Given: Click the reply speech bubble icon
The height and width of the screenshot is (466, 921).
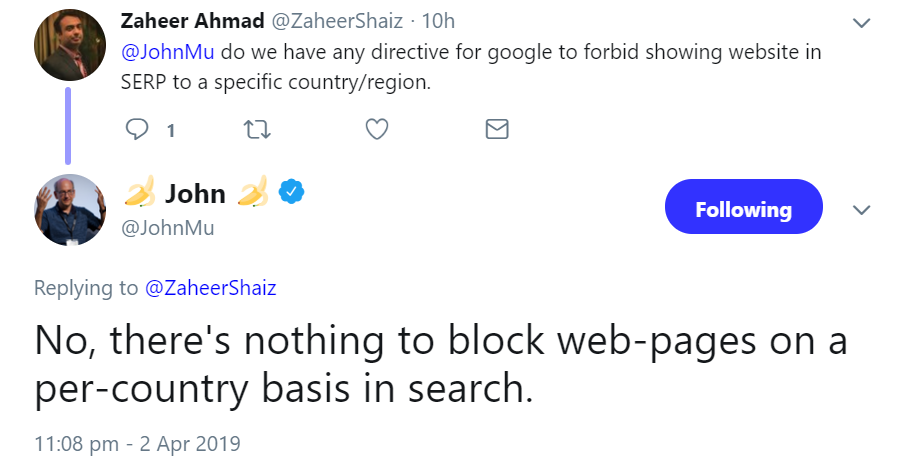Looking at the screenshot, I should [138, 129].
